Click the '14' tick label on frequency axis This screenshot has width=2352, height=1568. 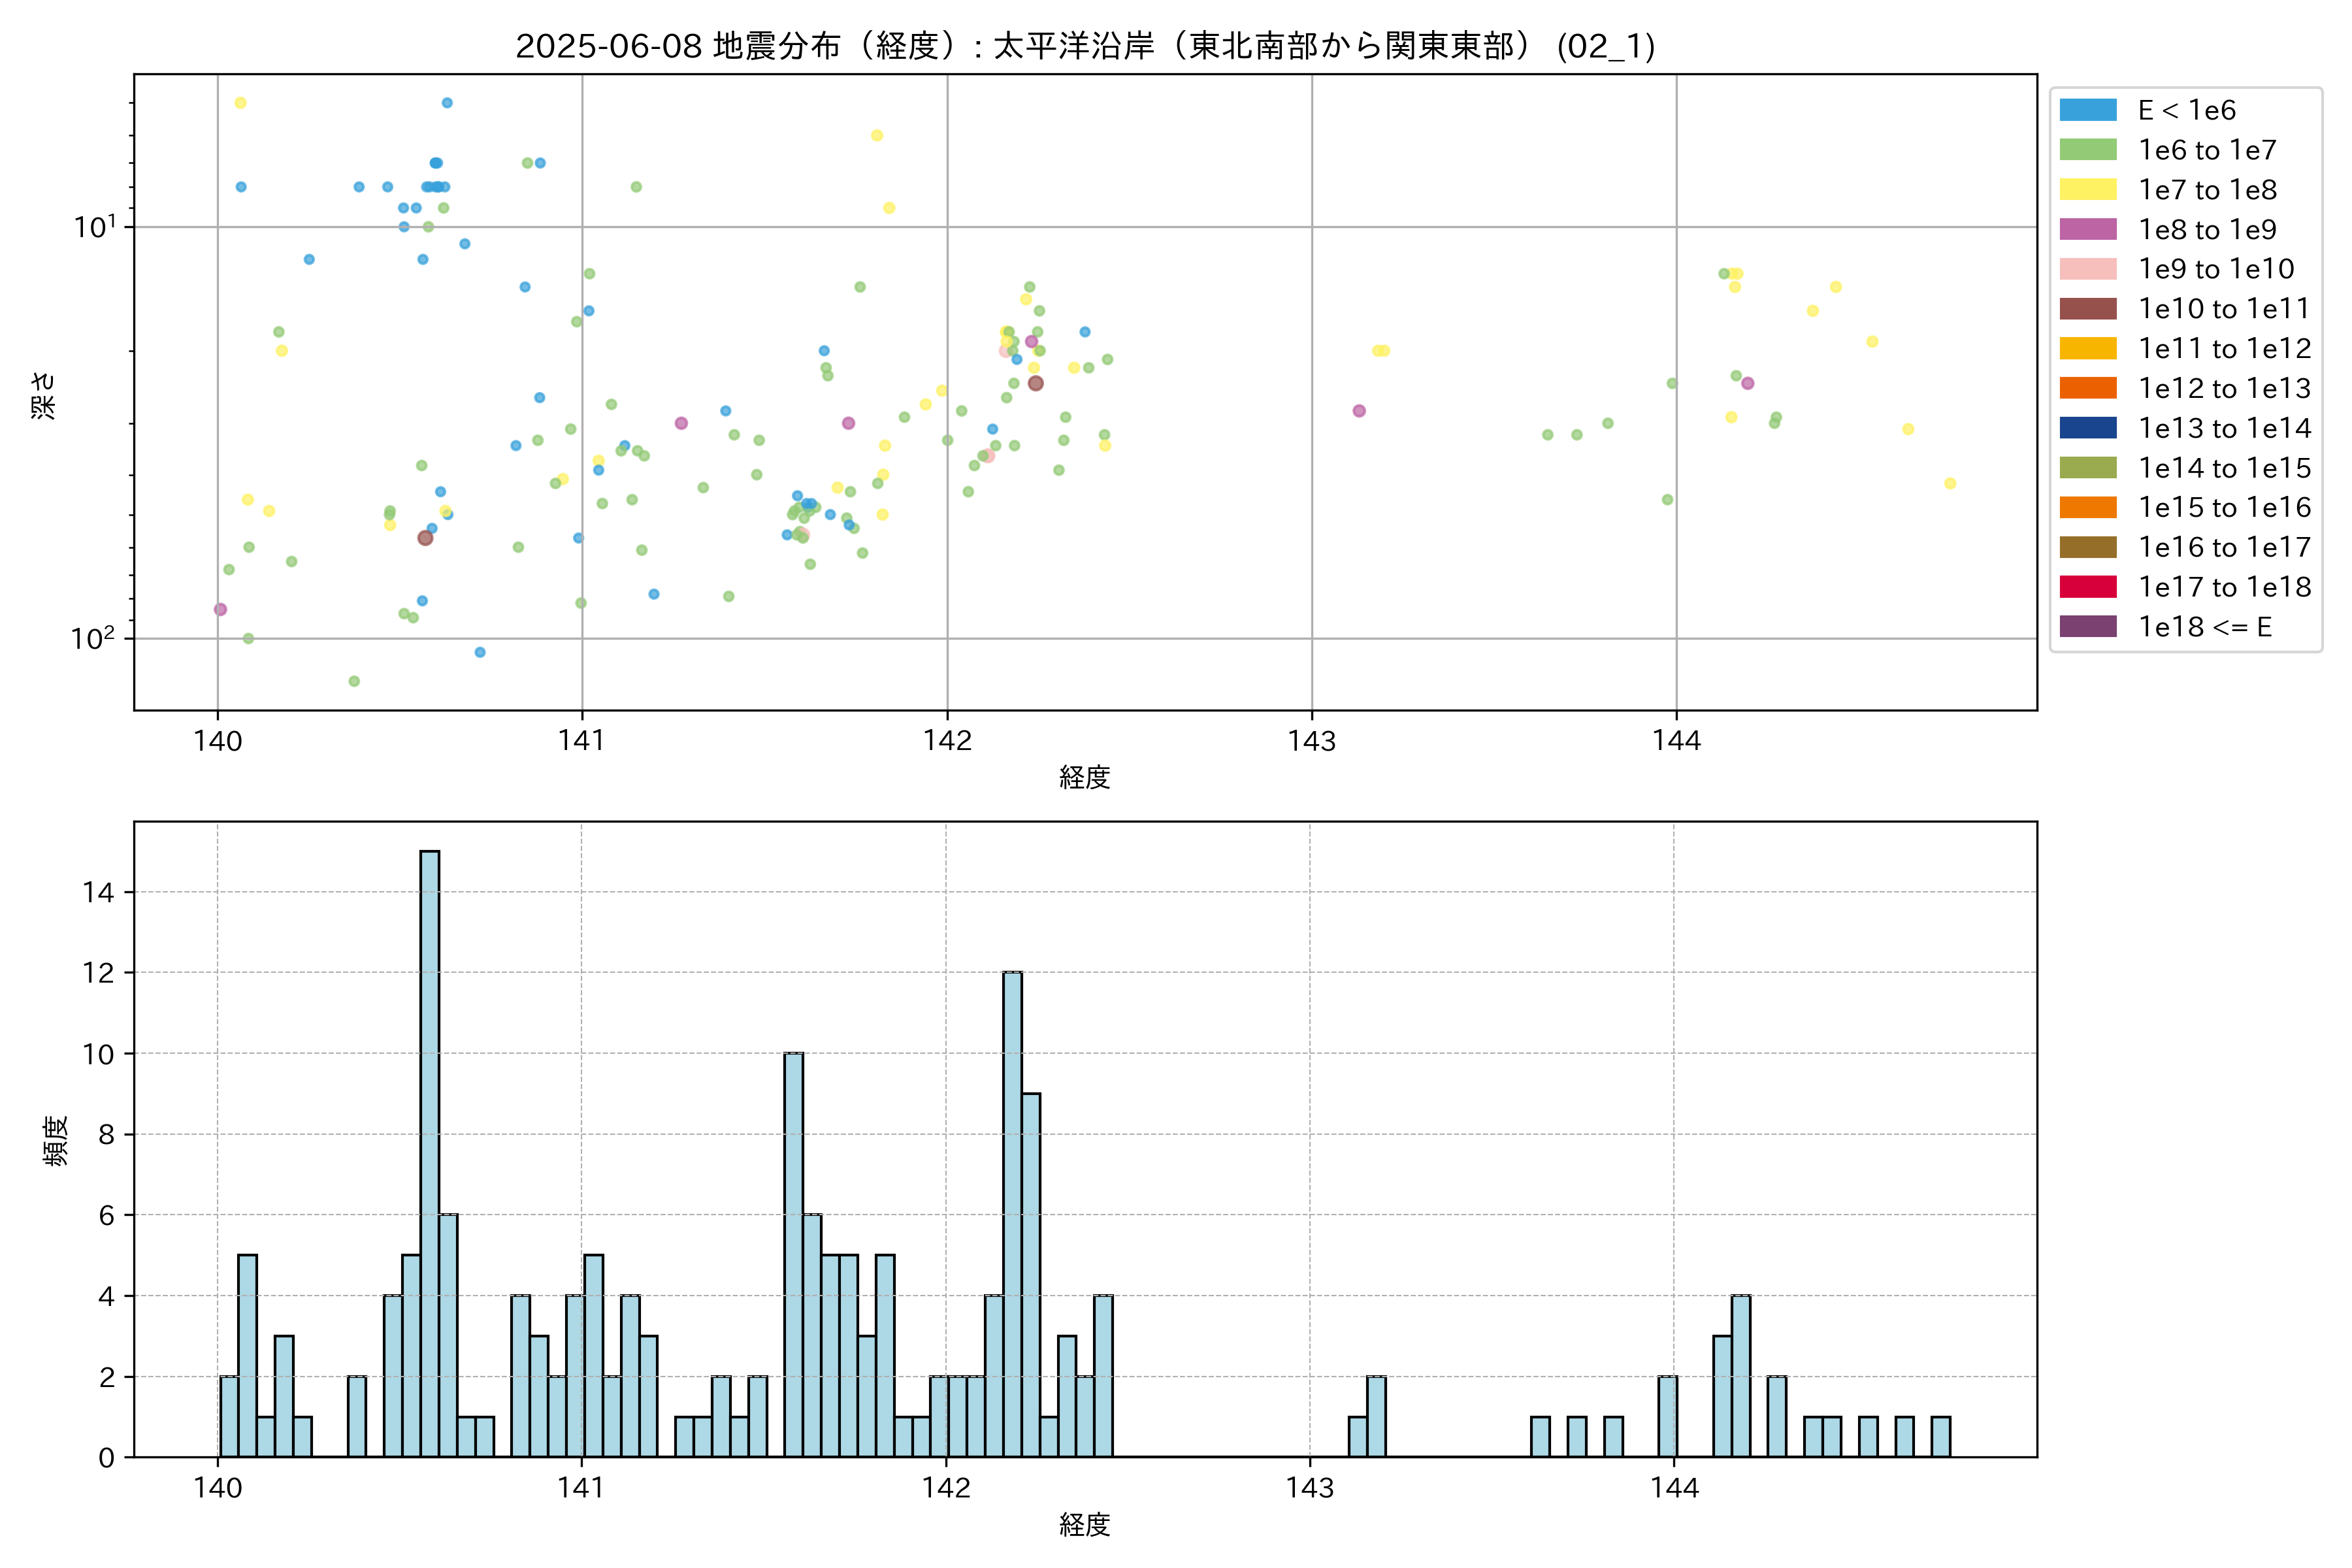pos(99,892)
